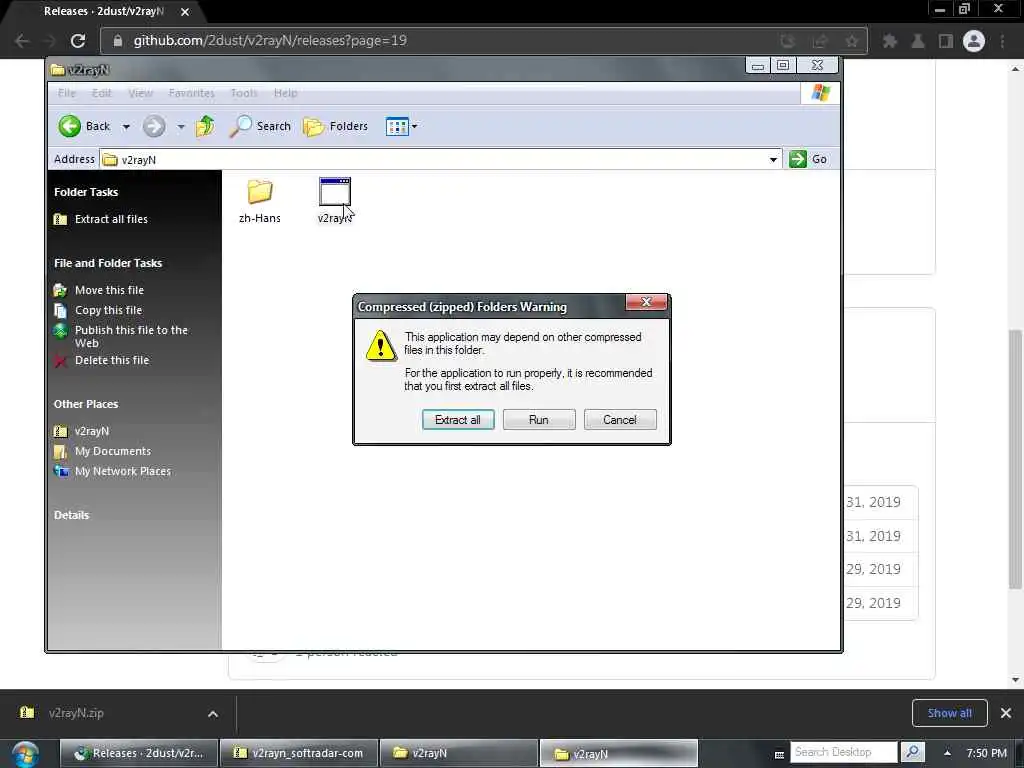Screen dimensions: 1024x768
Task: Show hidden tray icons arrow
Action: pyautogui.click(x=946, y=753)
